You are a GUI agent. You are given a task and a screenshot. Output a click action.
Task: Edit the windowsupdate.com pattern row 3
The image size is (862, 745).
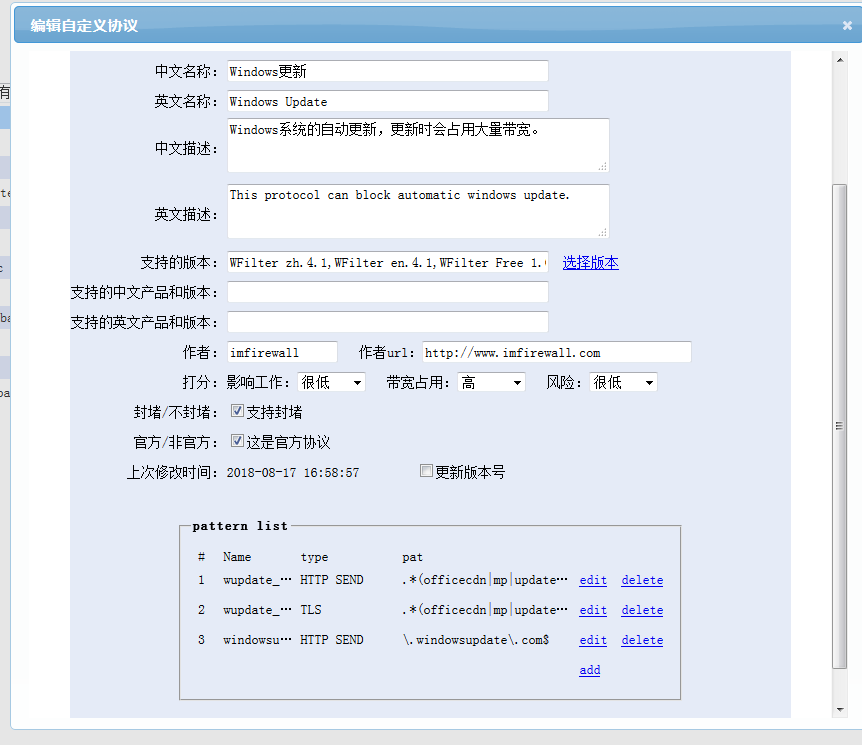592,640
